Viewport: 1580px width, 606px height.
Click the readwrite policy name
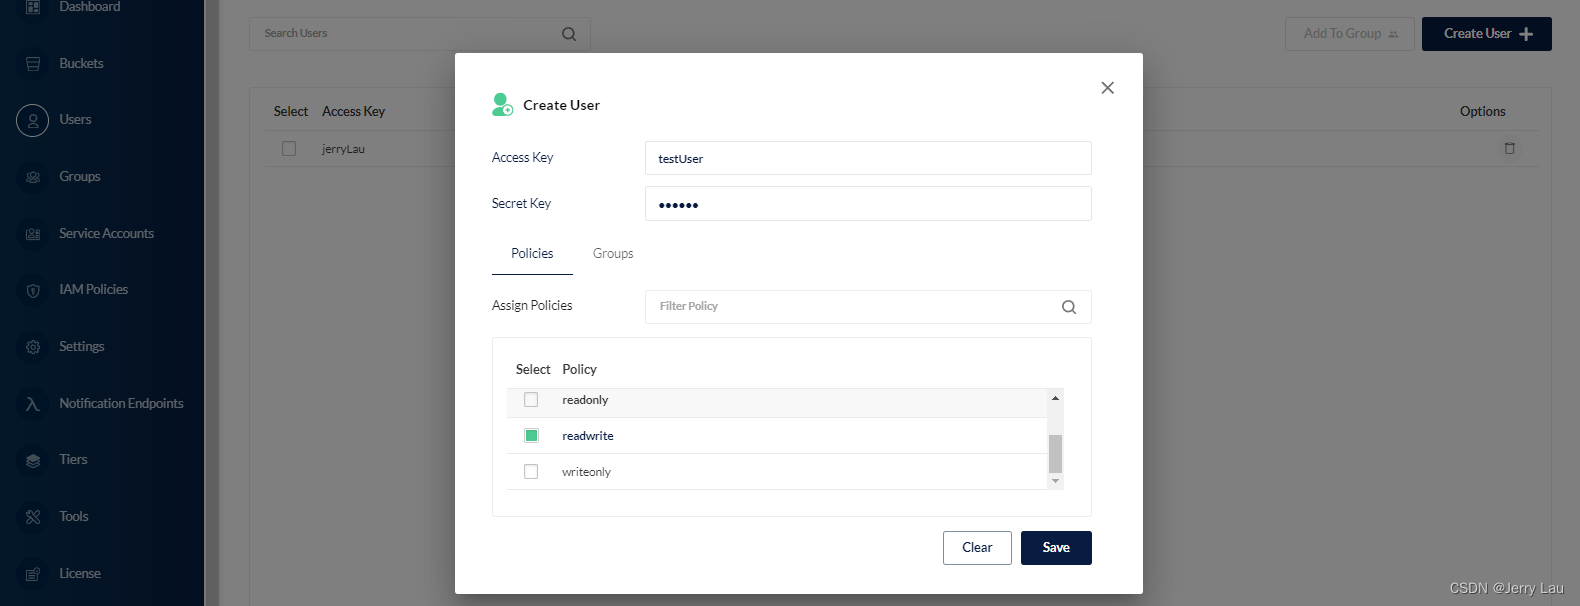pos(588,436)
